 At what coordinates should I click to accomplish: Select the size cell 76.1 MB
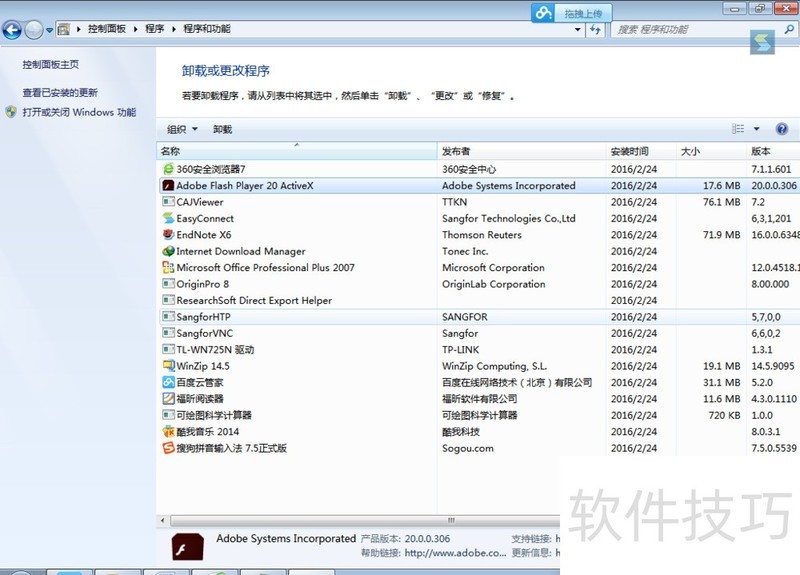pyautogui.click(x=721, y=202)
